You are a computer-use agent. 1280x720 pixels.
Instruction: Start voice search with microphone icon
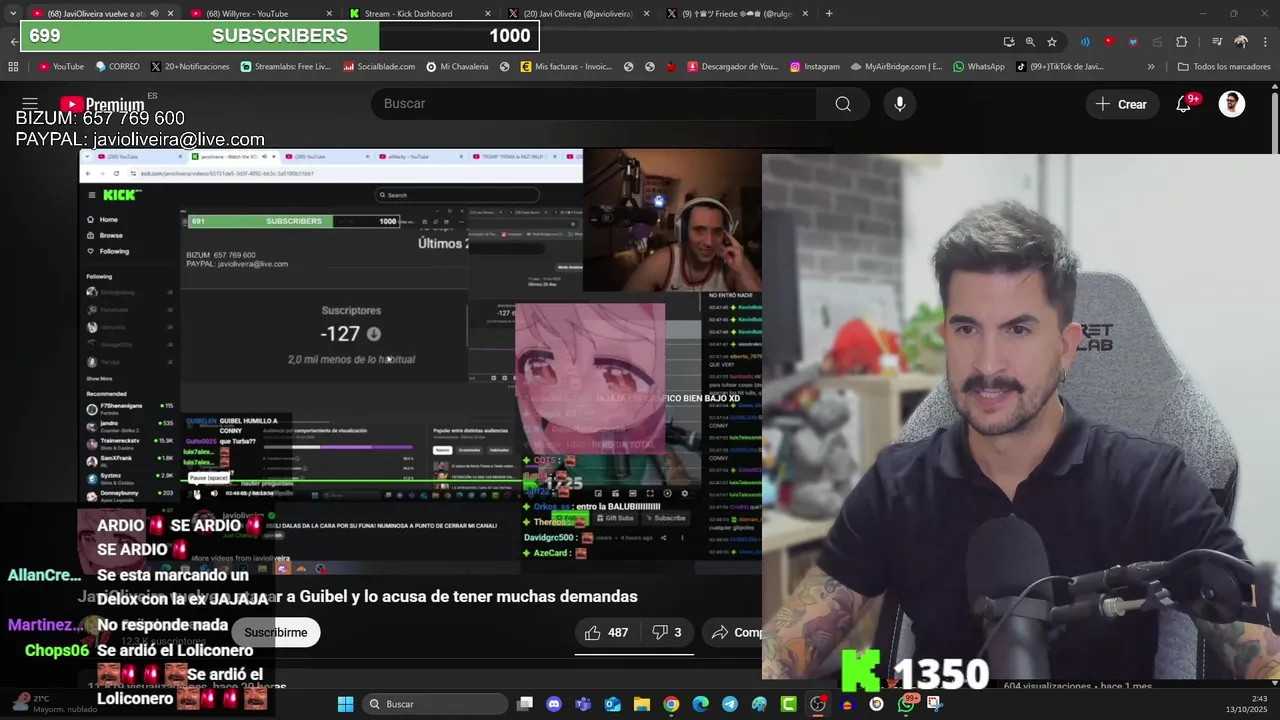coord(900,104)
